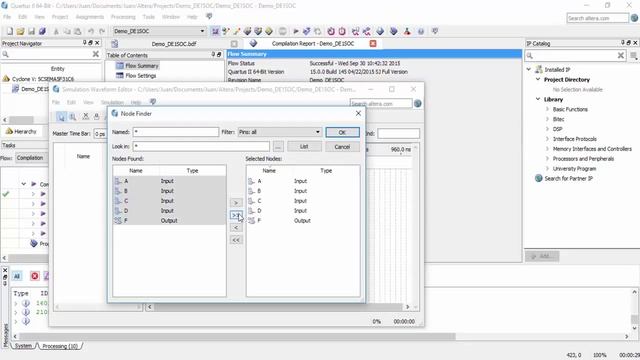Image resolution: width=640 pixels, height=360 pixels.
Task: Toggle the All messages filter button
Action: coord(17,276)
